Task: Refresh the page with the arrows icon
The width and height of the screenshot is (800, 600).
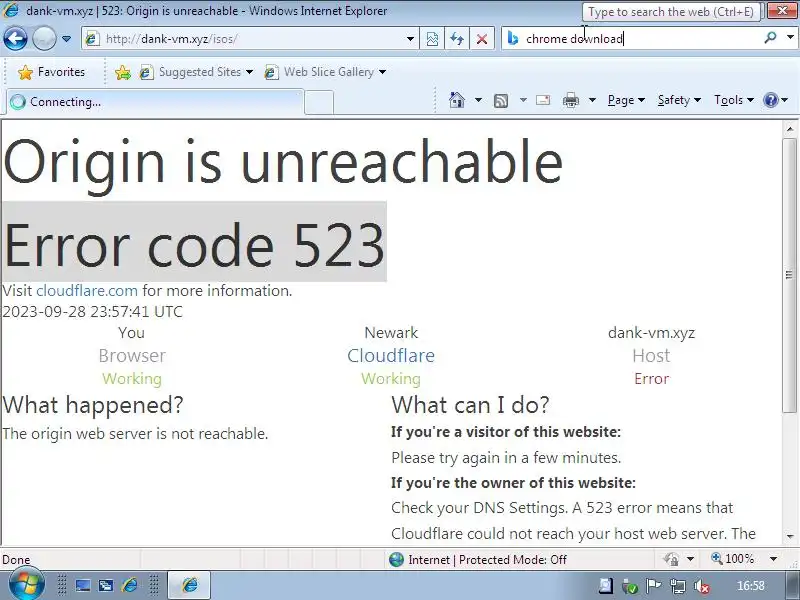Action: (457, 39)
